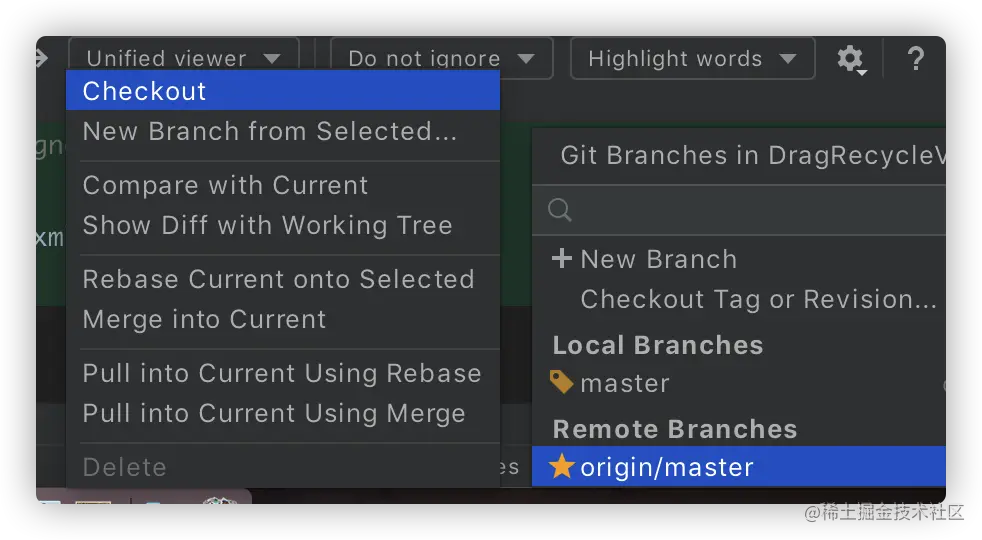Open Show Diff with Working Tree
The image size is (982, 540).
pyautogui.click(x=283, y=226)
